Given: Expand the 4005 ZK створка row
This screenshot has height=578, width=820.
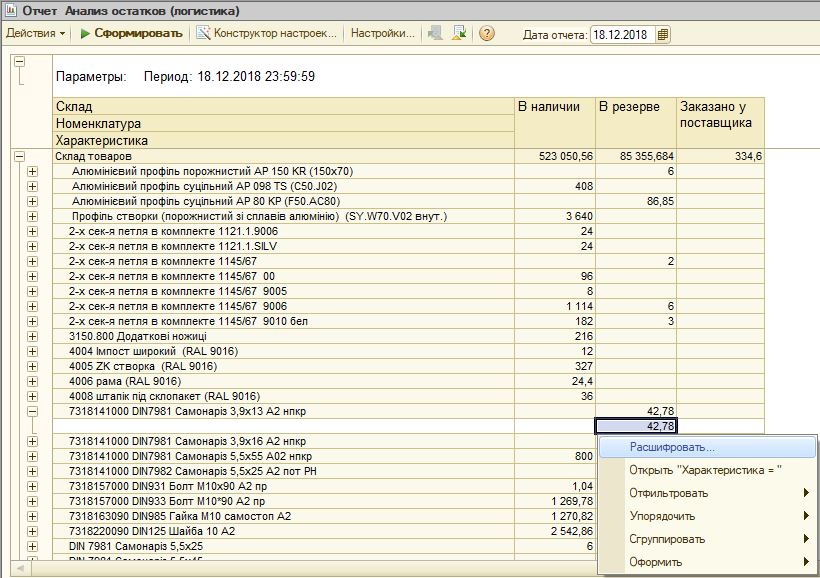Looking at the screenshot, I should pyautogui.click(x=32, y=367).
